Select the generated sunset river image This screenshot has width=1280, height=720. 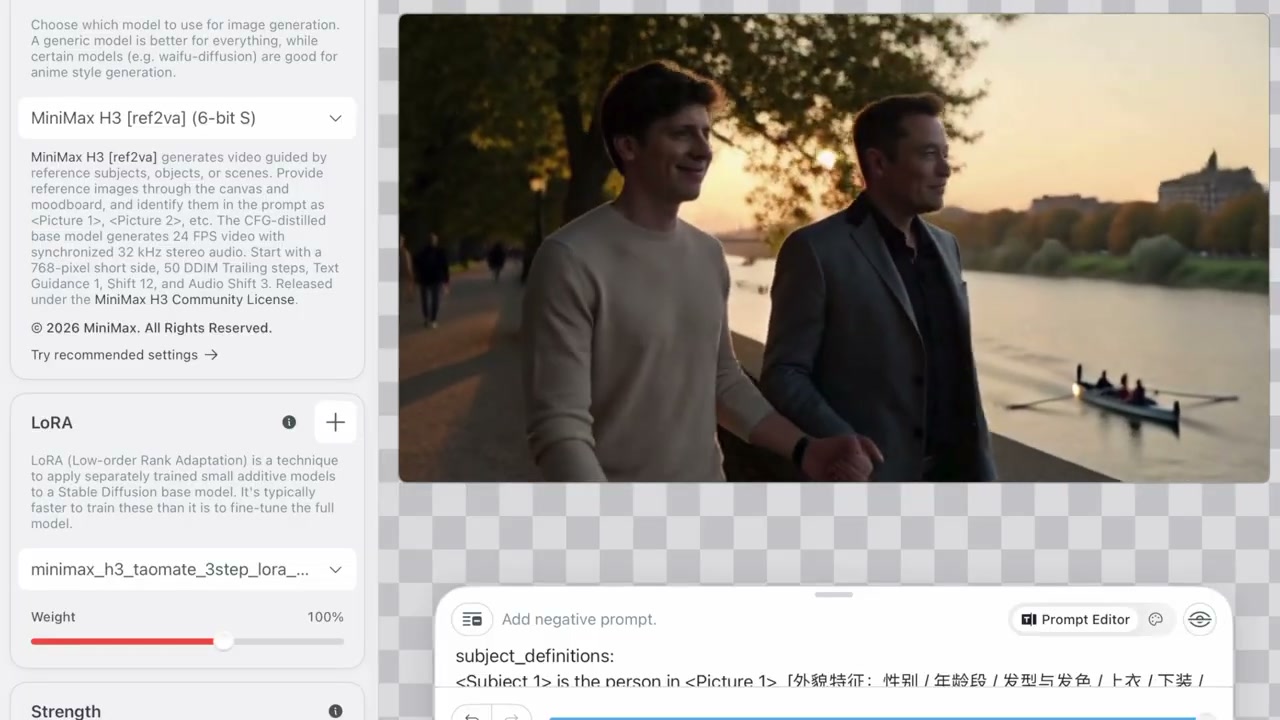point(833,248)
